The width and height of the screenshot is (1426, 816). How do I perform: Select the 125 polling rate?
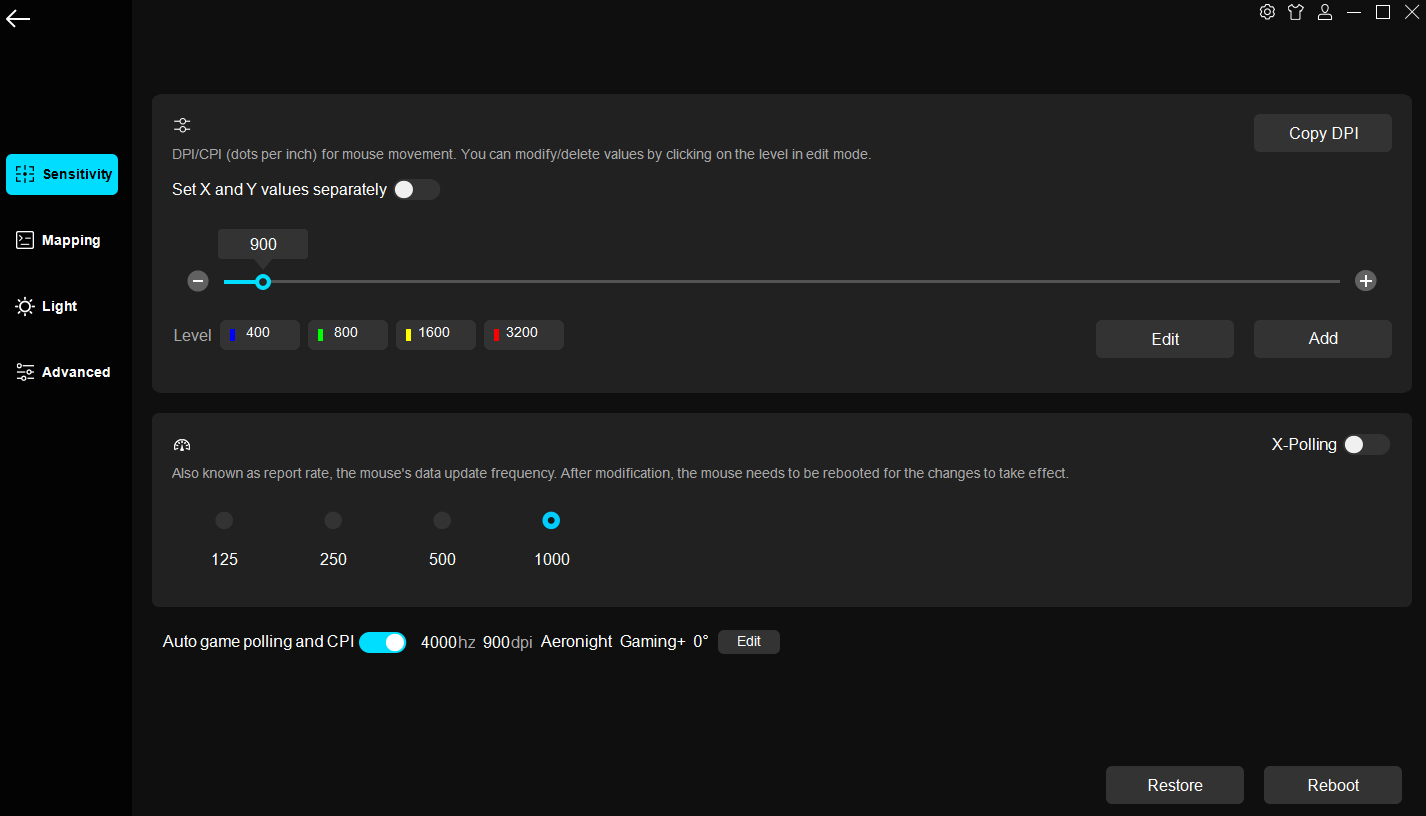(x=224, y=520)
